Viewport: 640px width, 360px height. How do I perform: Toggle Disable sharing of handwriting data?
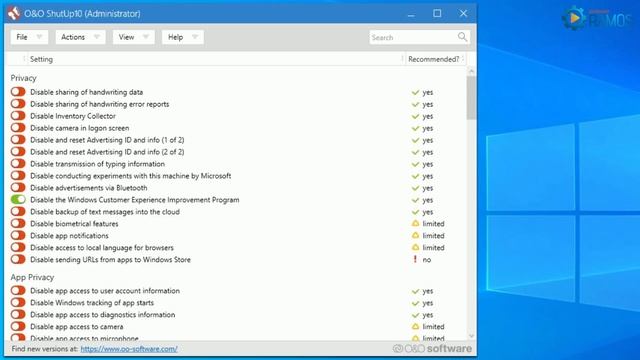point(18,92)
